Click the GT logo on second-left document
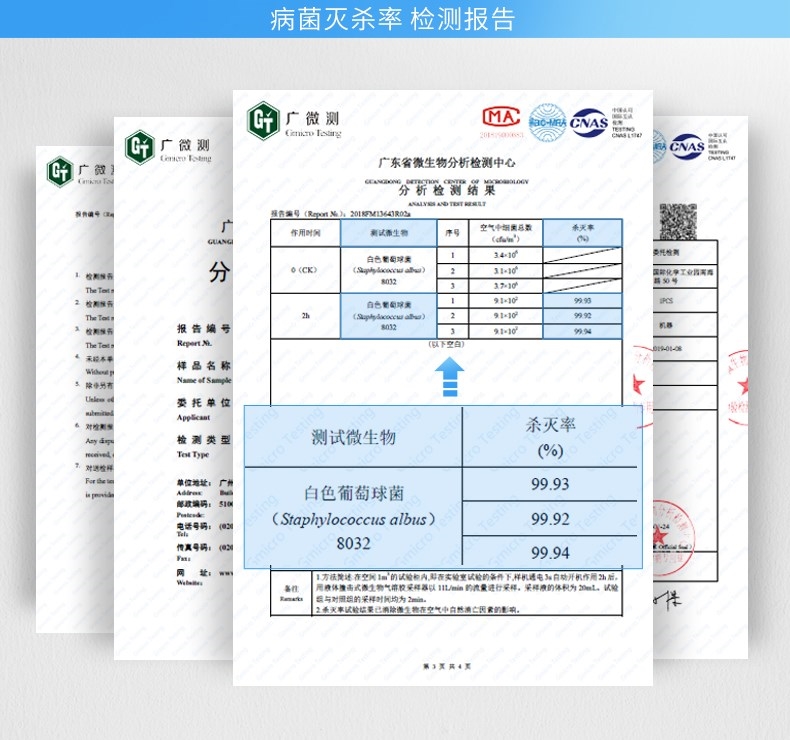The image size is (790, 740). click(139, 146)
